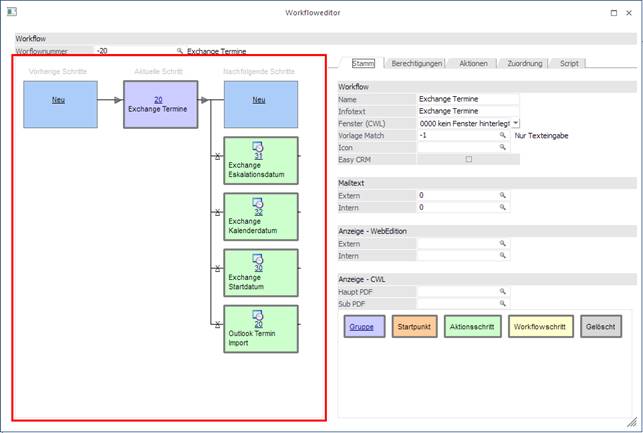Open lookup for Vorlage Match field
The image size is (643, 433).
pyautogui.click(x=504, y=135)
